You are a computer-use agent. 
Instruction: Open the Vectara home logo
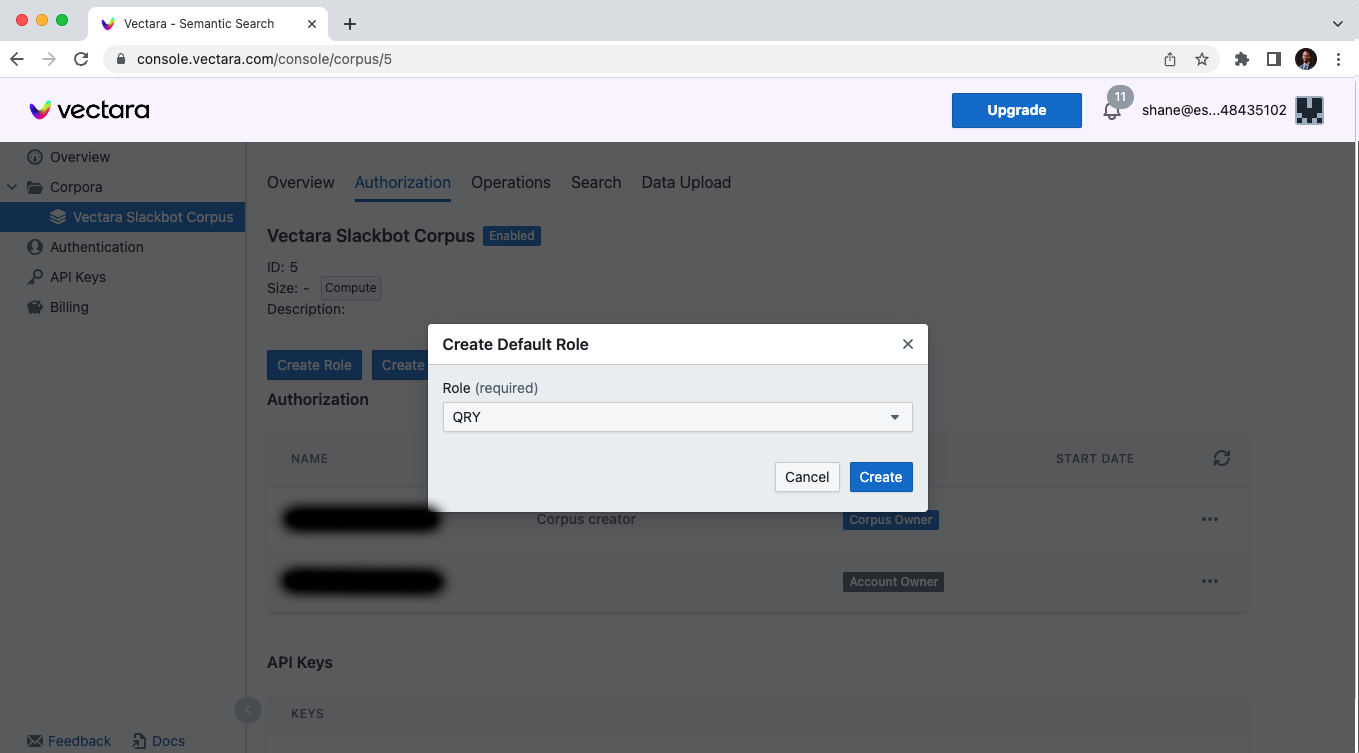(88, 110)
